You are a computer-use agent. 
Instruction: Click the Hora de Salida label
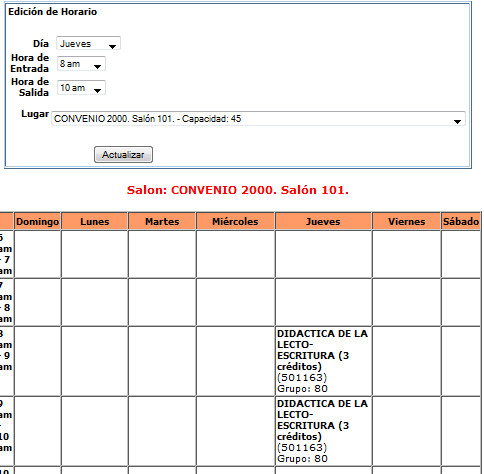[x=30, y=87]
